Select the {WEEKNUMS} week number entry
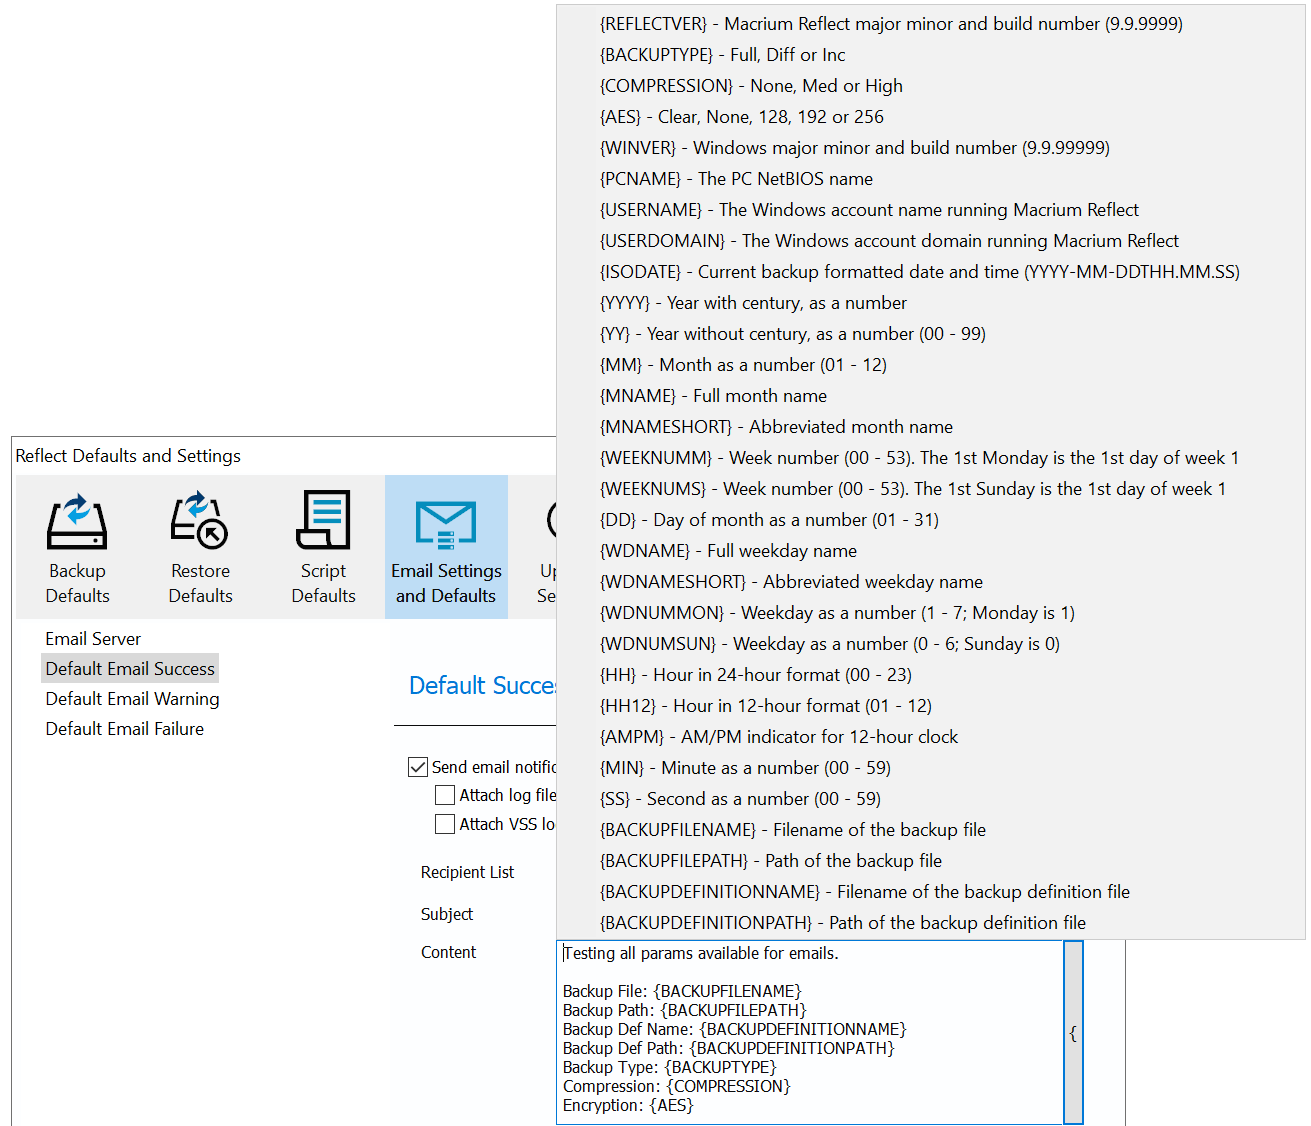The image size is (1311, 1126). (x=930, y=489)
